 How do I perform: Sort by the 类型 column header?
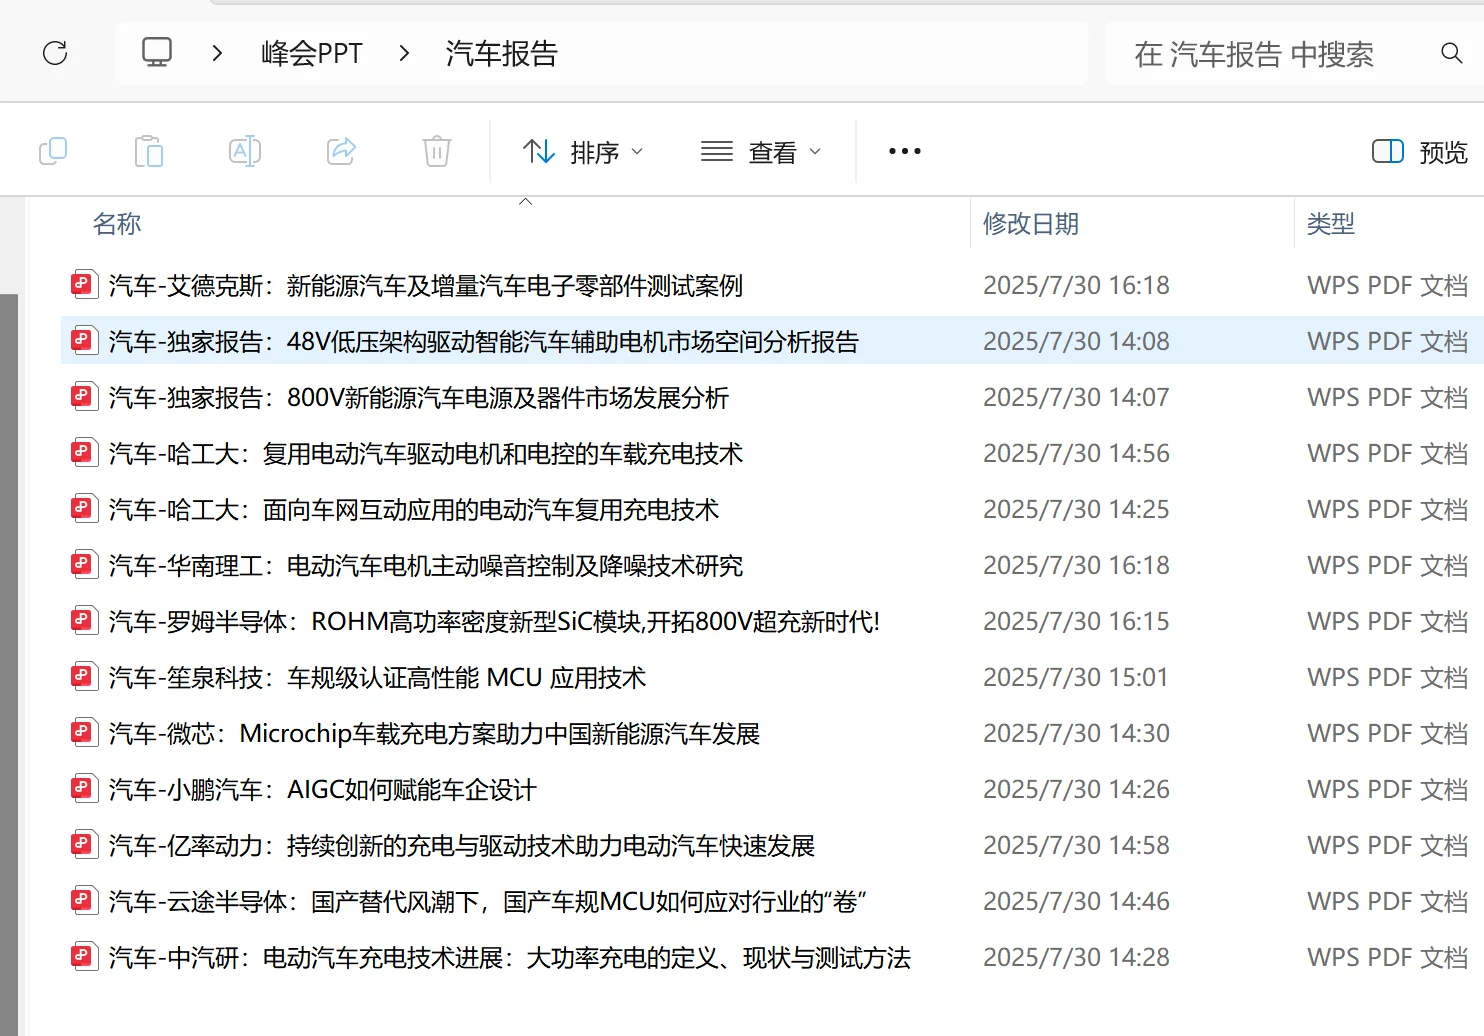pyautogui.click(x=1331, y=224)
